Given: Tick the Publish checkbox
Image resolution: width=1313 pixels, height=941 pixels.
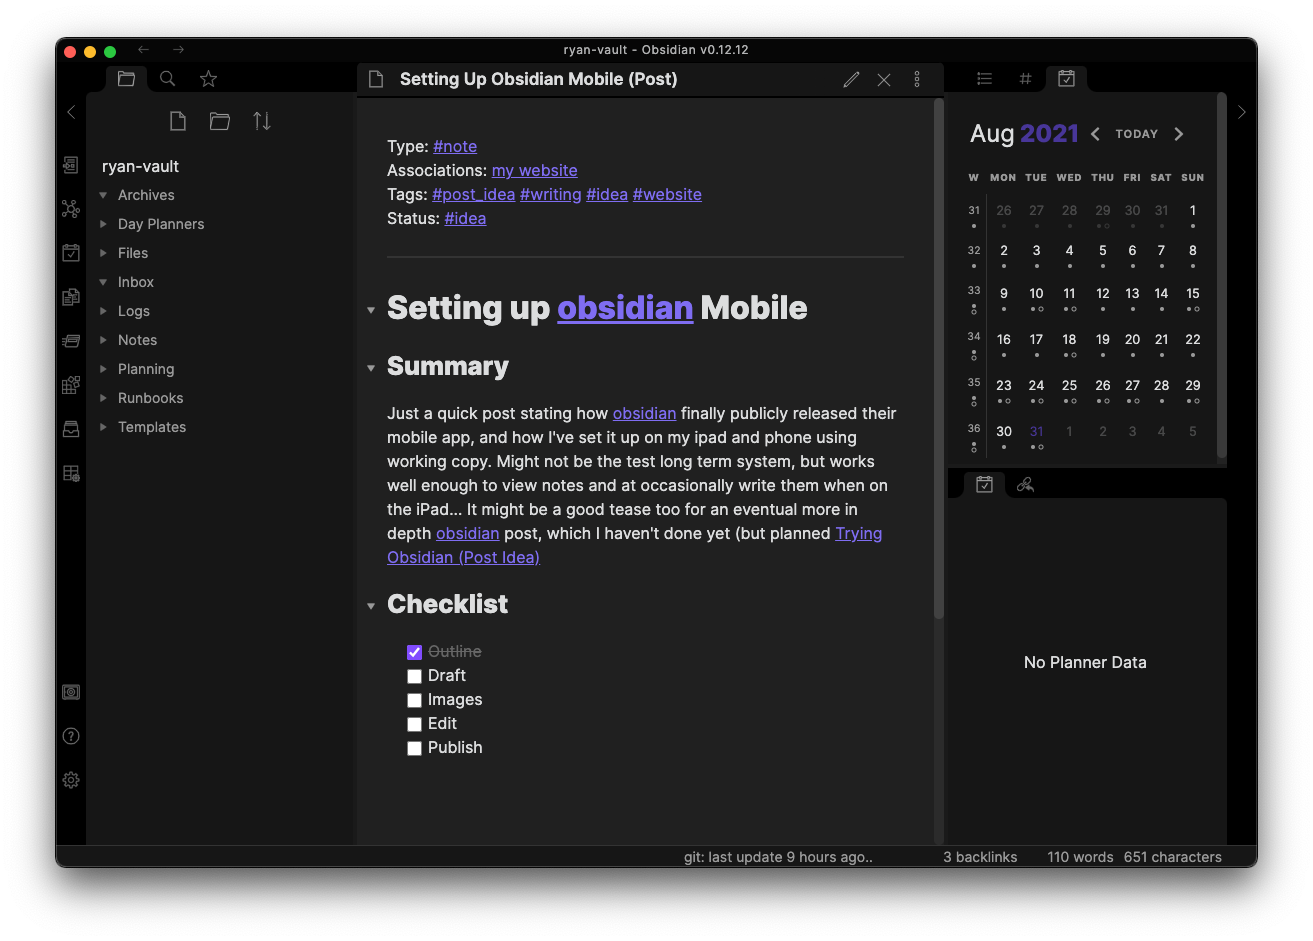Looking at the screenshot, I should [414, 748].
